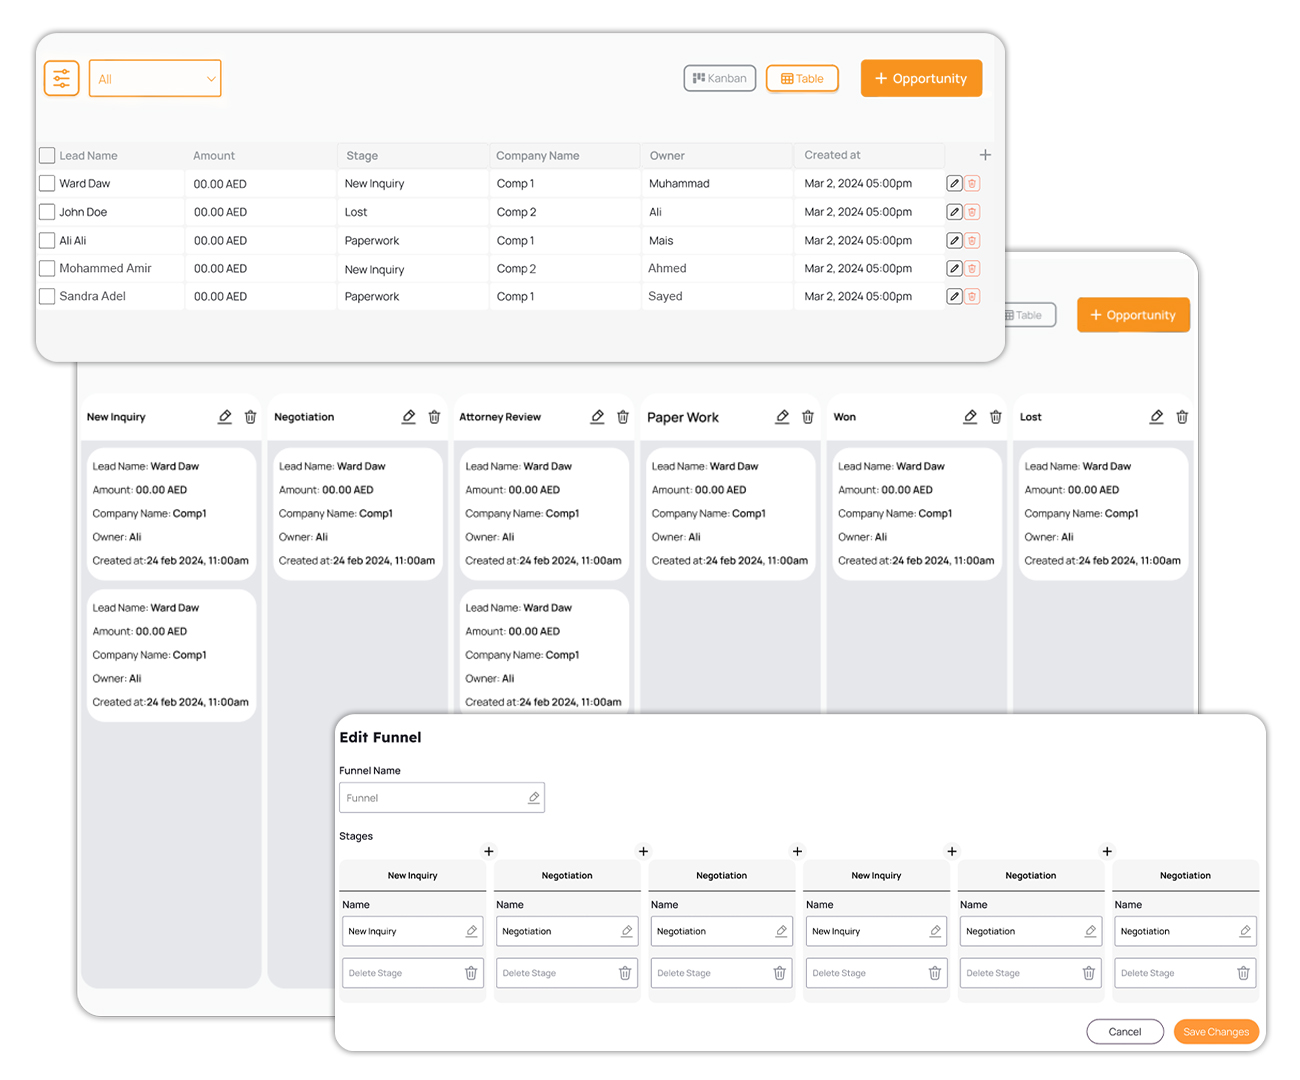This screenshot has width=1300, height=1080.
Task: Delete the Negotiation kanban column
Action: (435, 417)
